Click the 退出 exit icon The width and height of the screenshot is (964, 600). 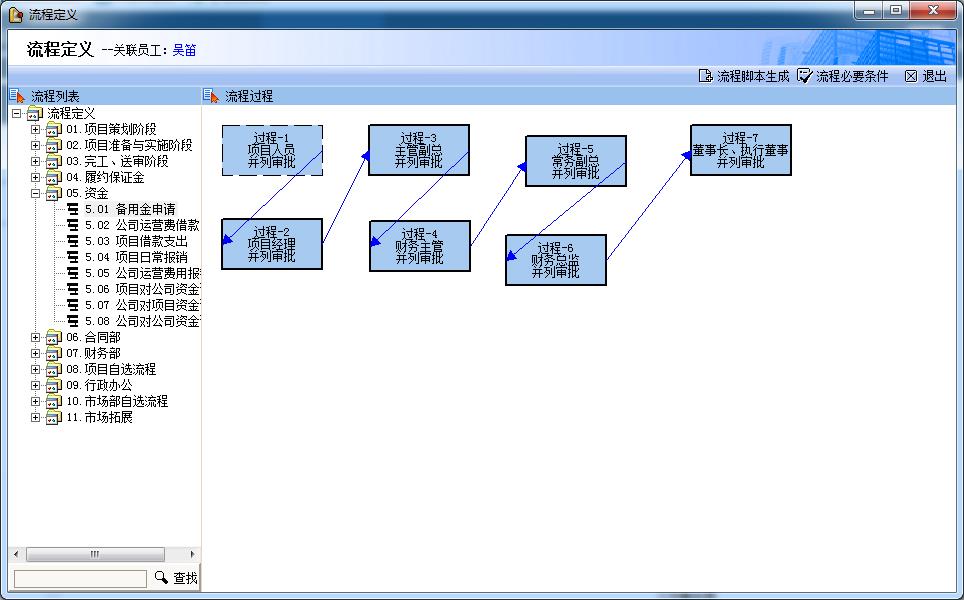coord(911,76)
